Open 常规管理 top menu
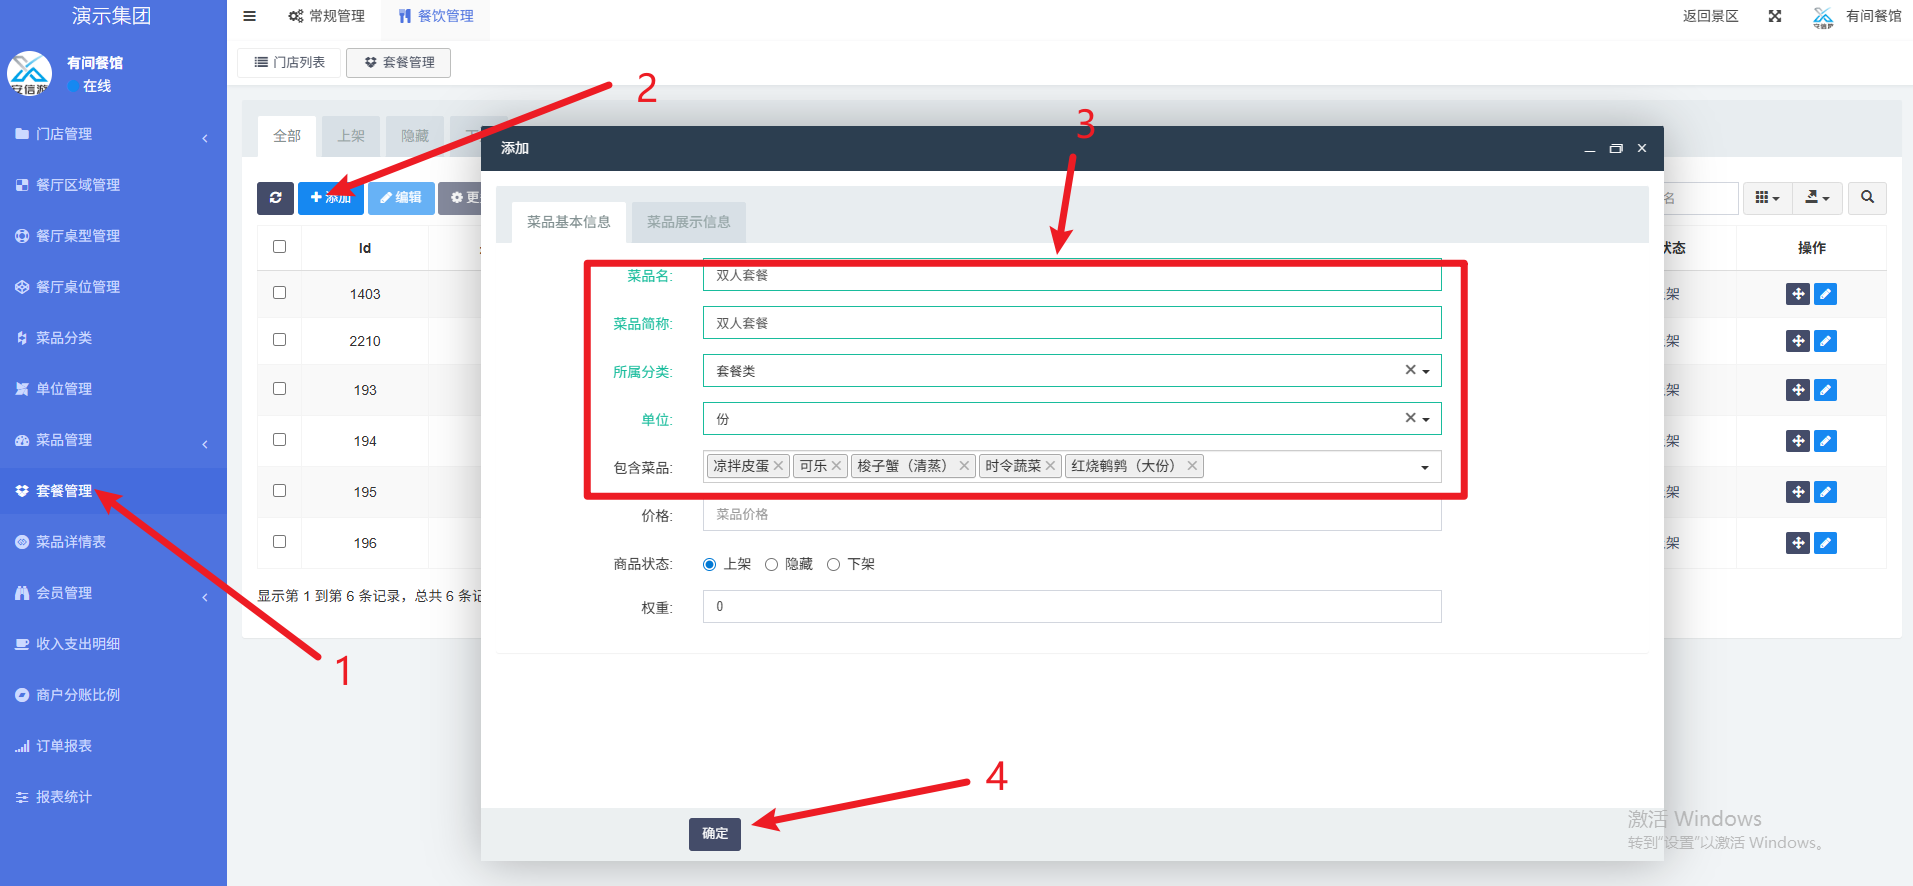The height and width of the screenshot is (886, 1913). (326, 16)
